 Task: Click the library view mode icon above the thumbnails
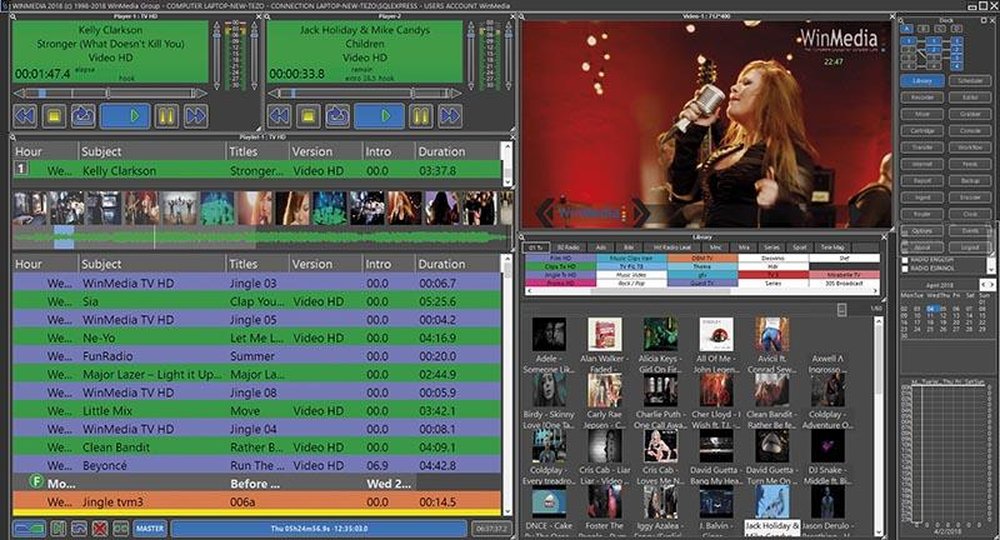click(x=842, y=309)
